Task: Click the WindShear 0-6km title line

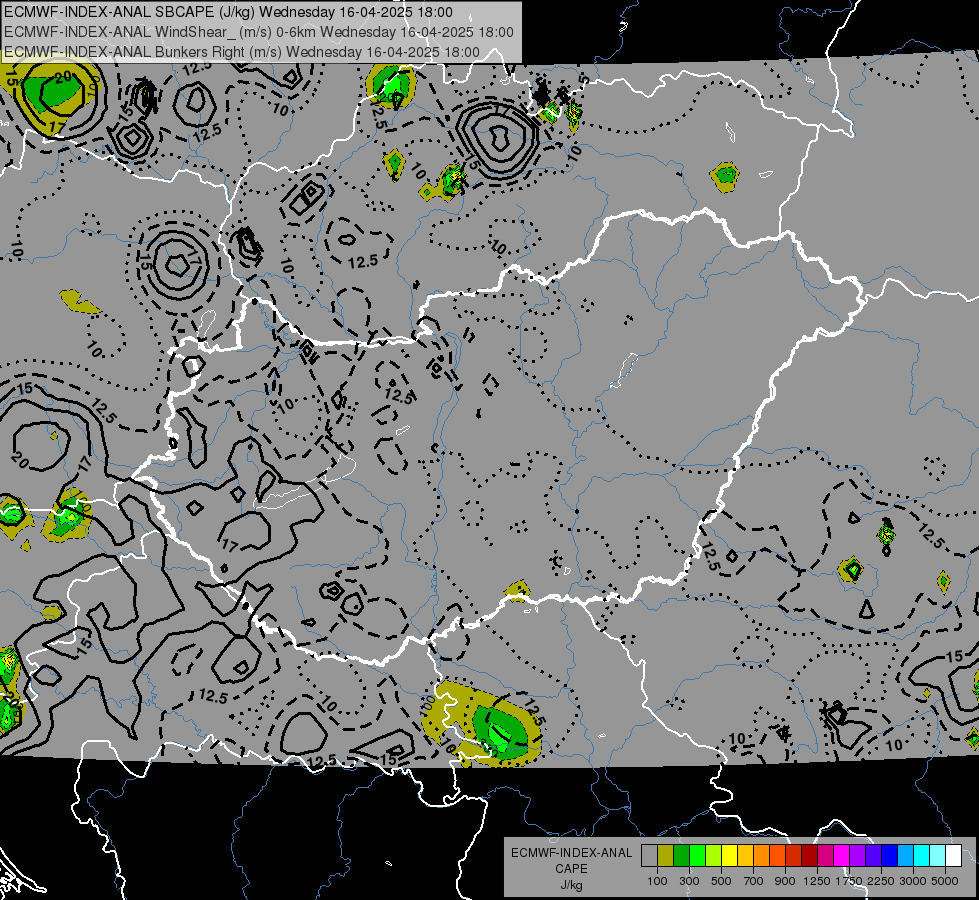Action: pos(258,32)
